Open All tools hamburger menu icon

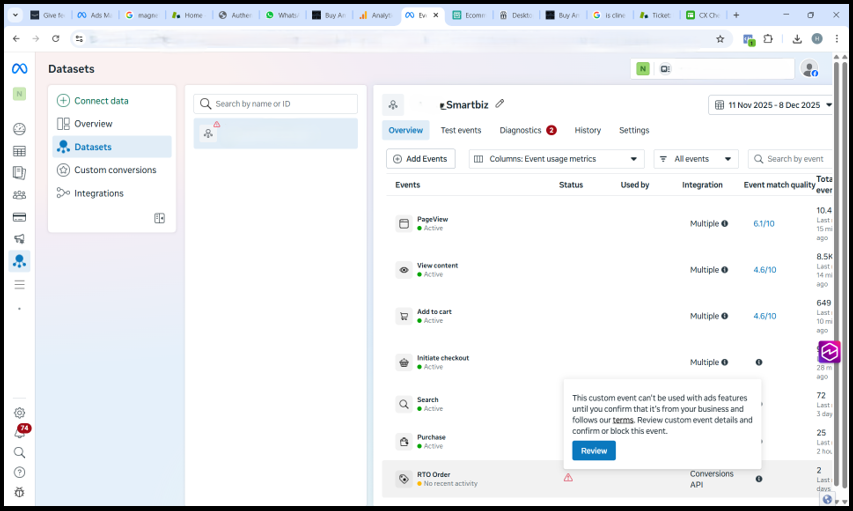point(19,285)
